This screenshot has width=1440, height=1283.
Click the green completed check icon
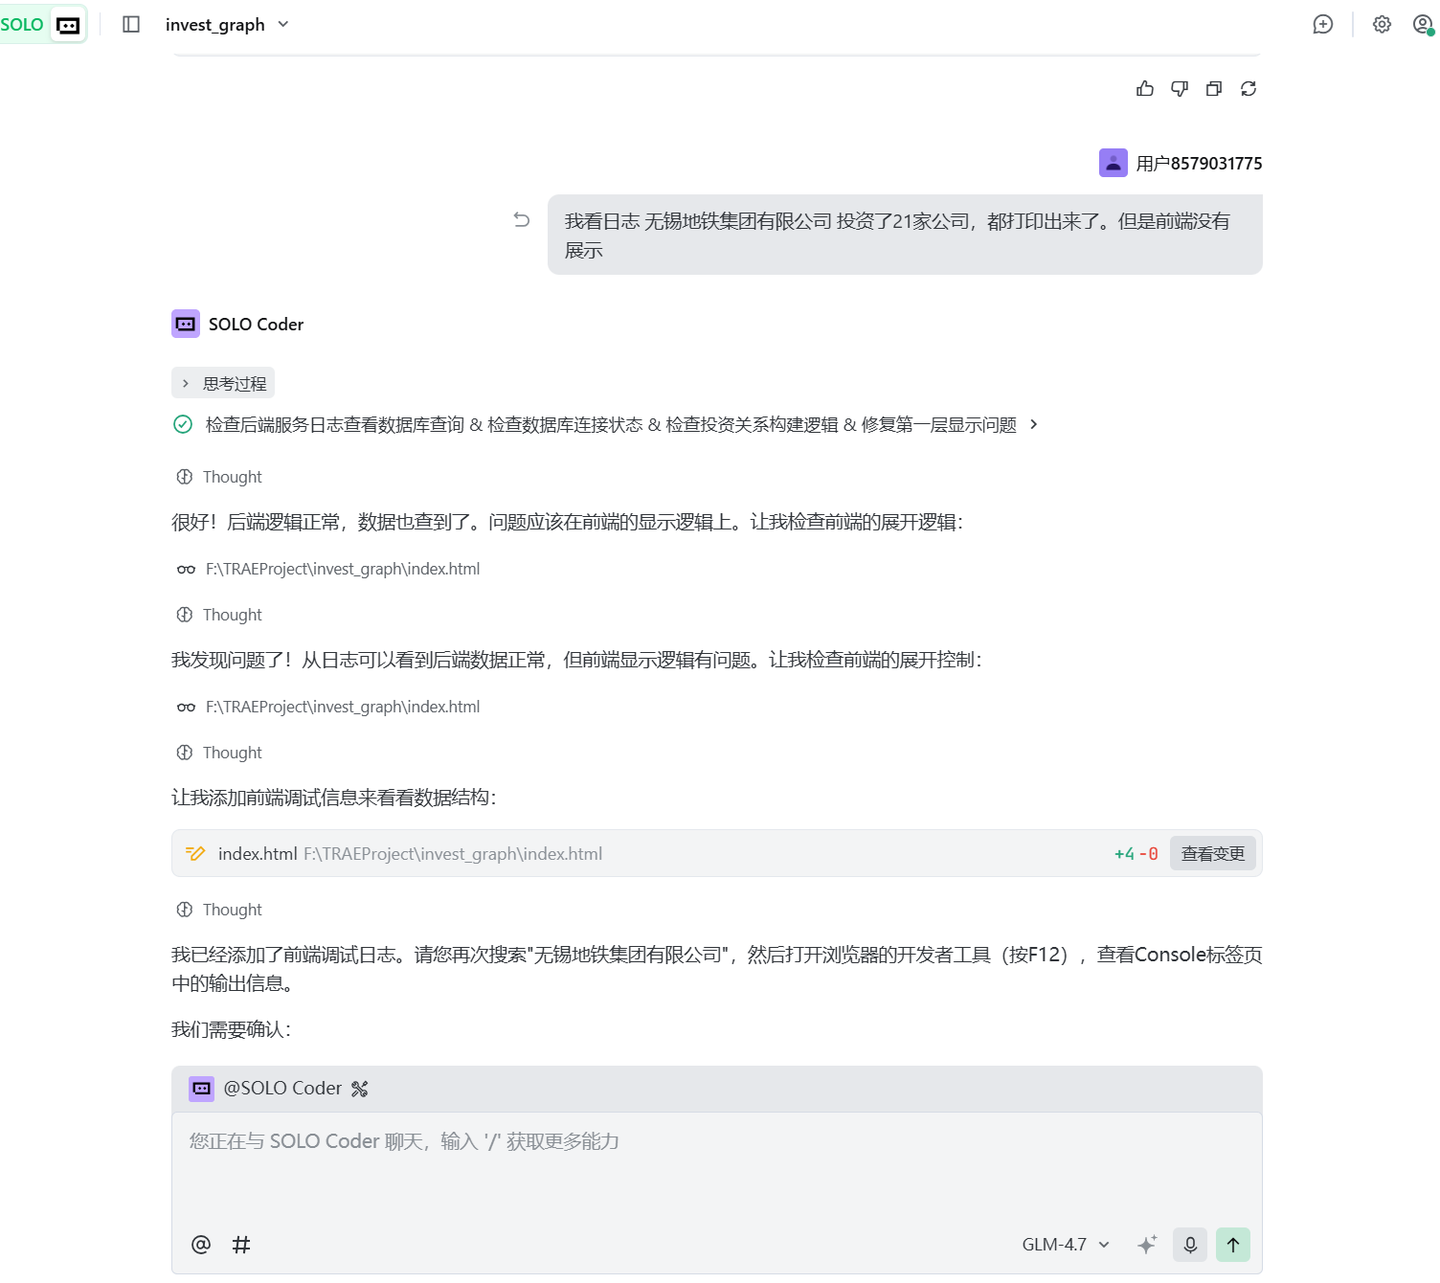(183, 424)
